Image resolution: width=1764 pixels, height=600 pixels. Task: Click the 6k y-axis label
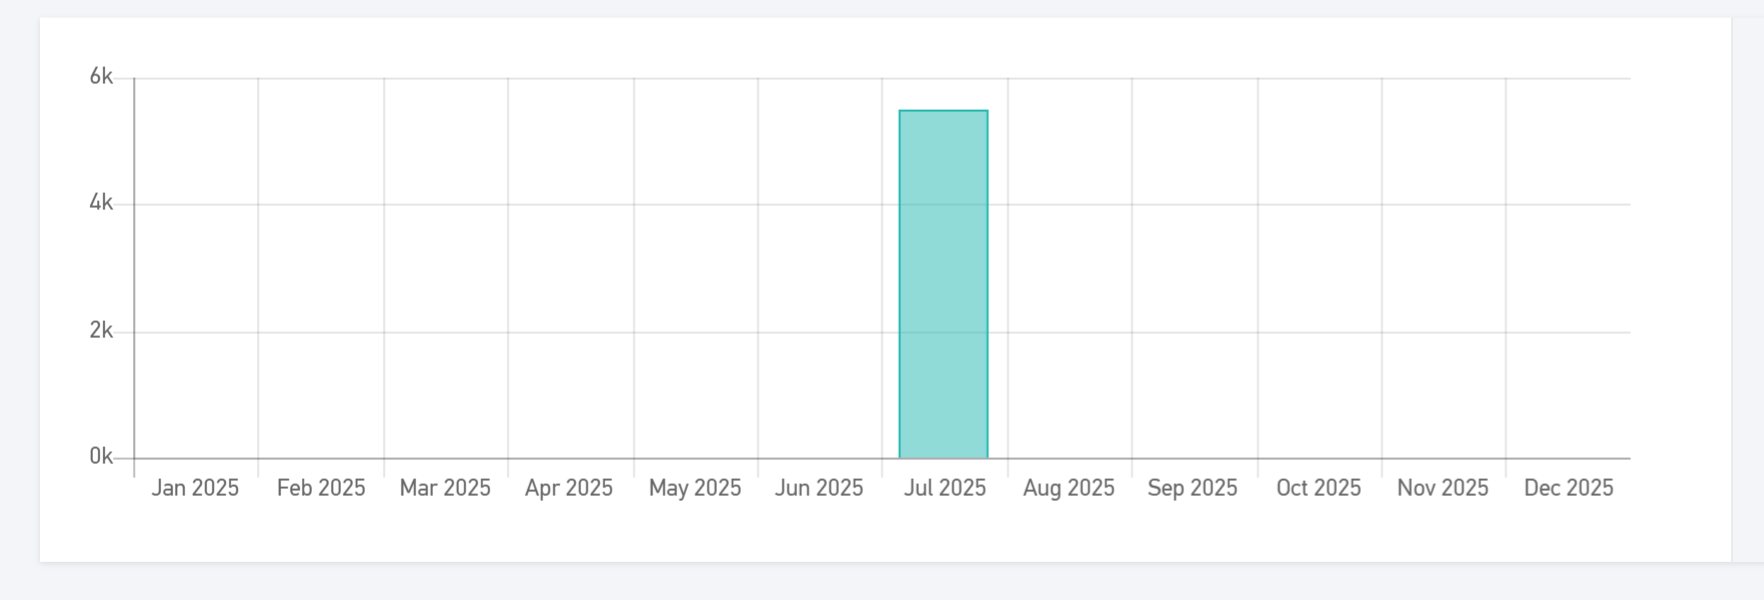point(101,77)
